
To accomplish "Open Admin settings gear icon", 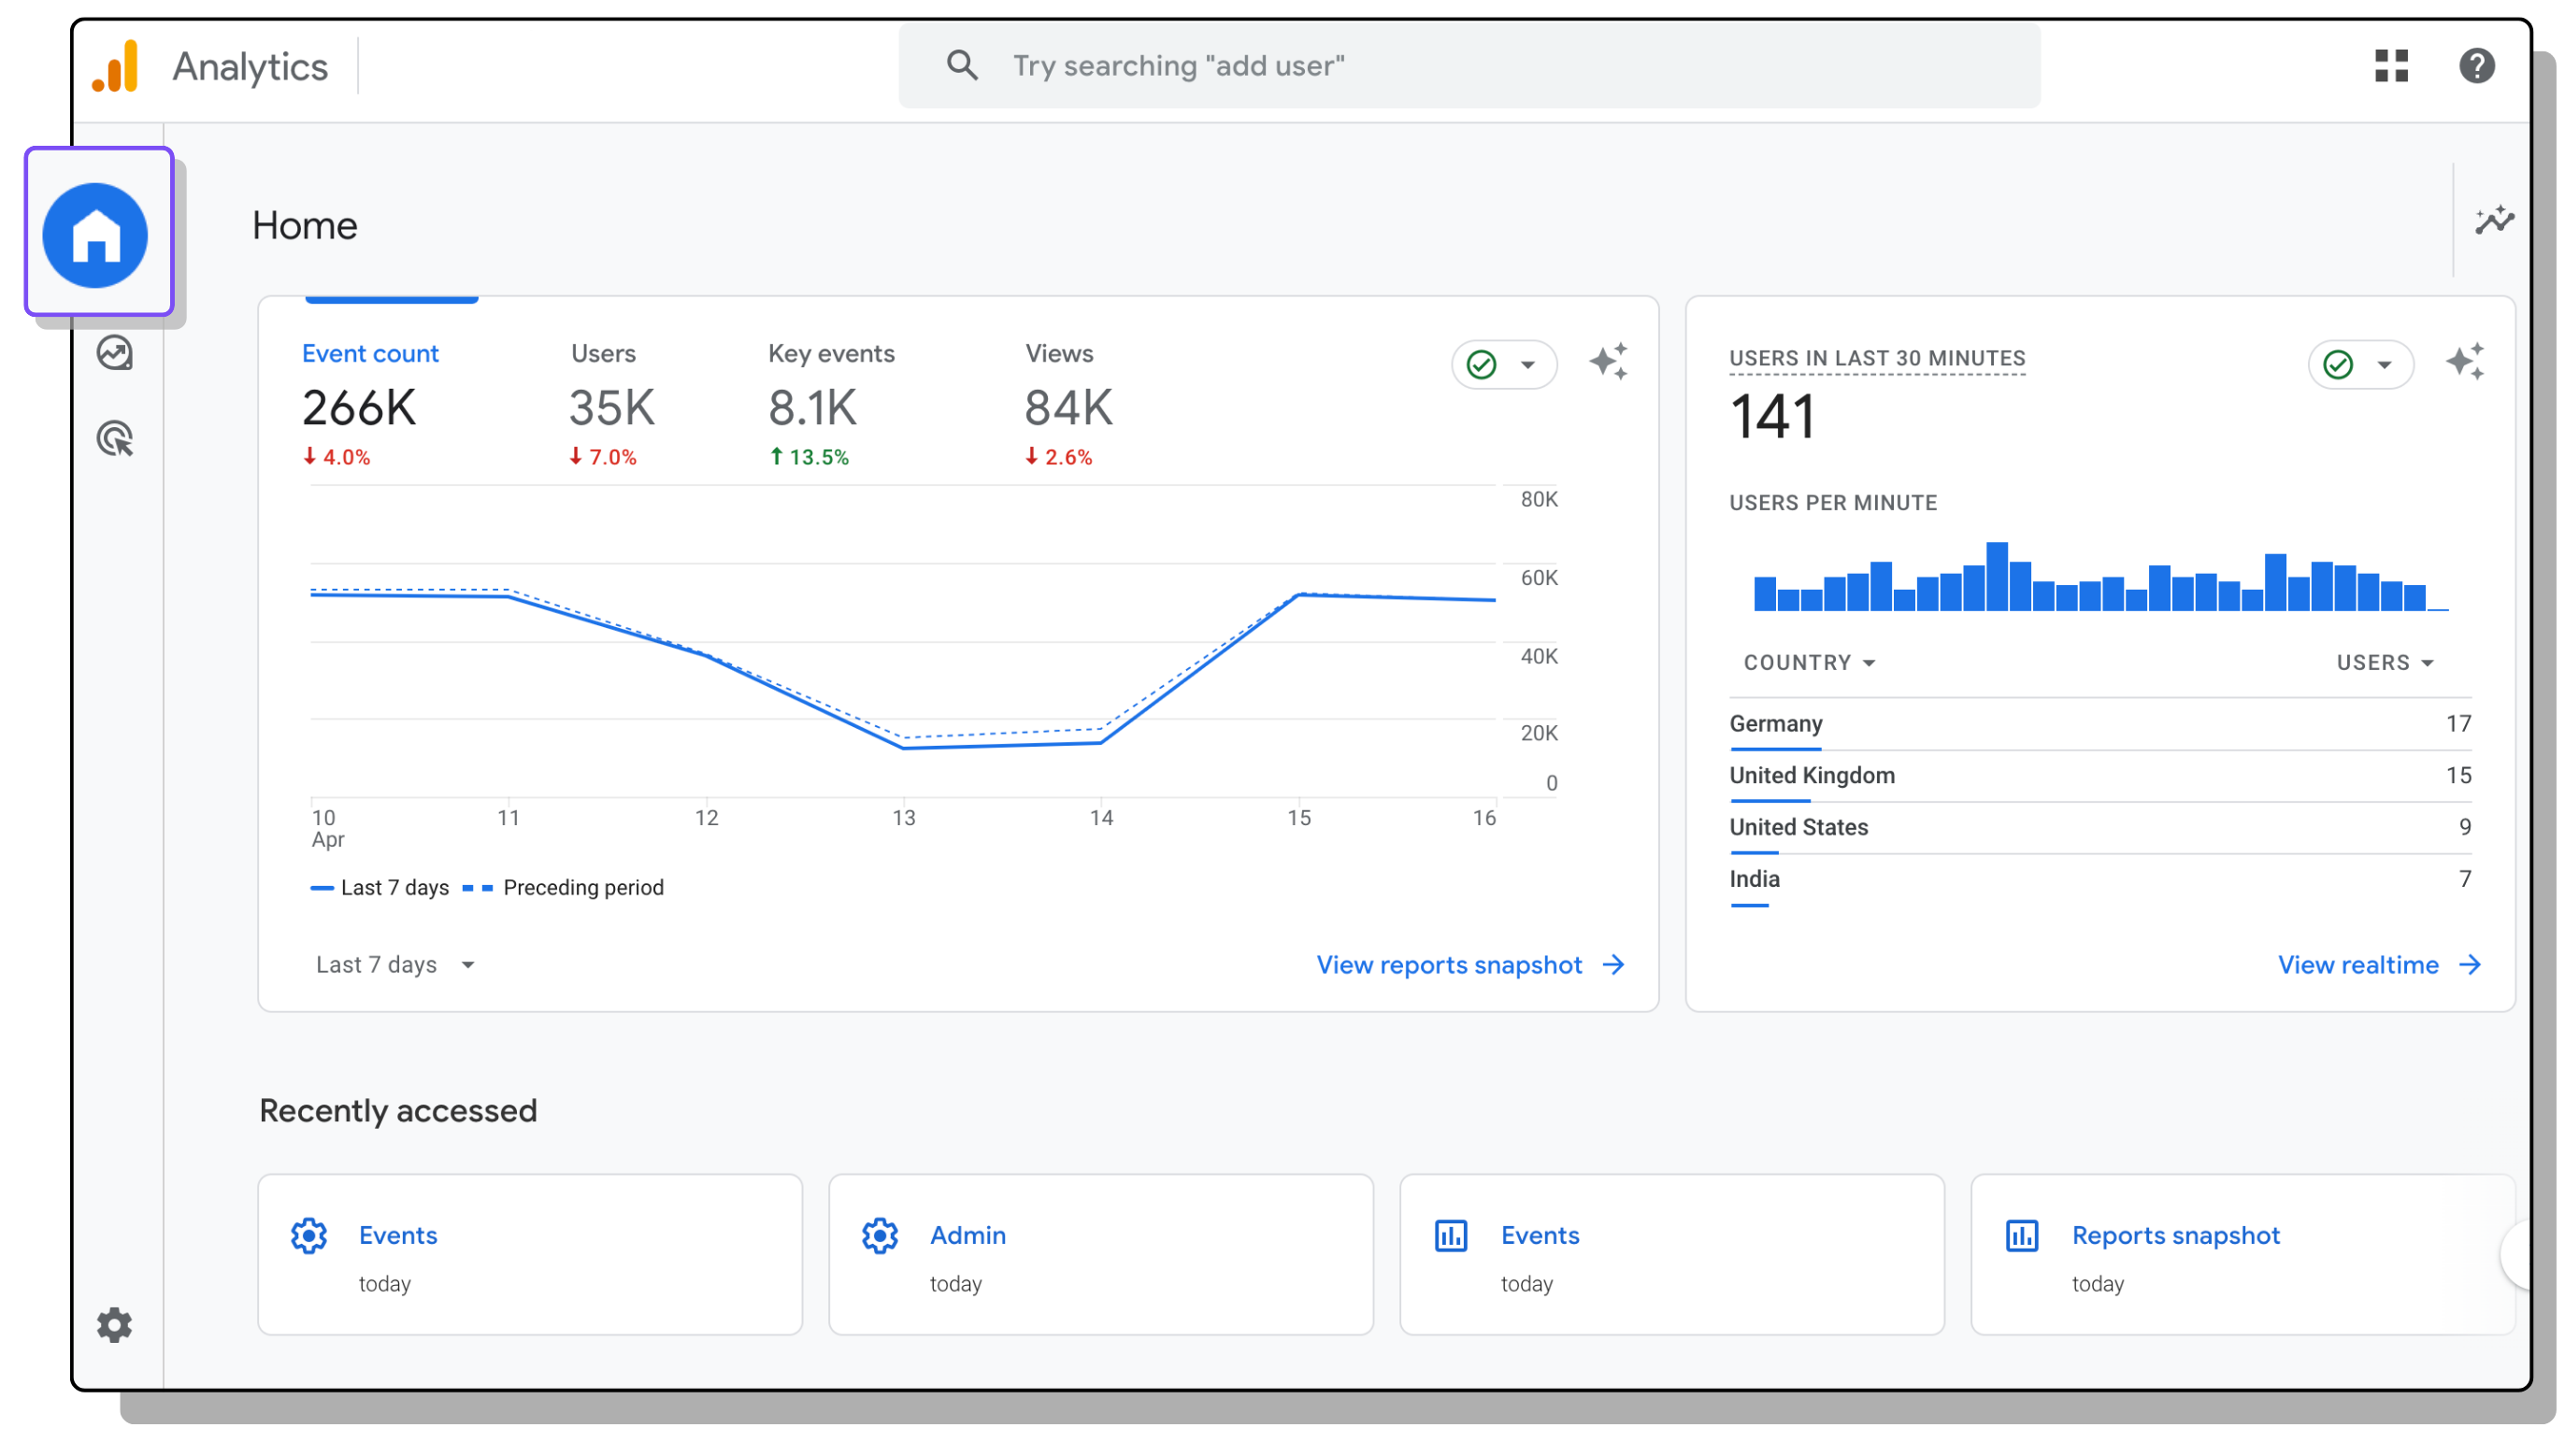I will (x=114, y=1324).
